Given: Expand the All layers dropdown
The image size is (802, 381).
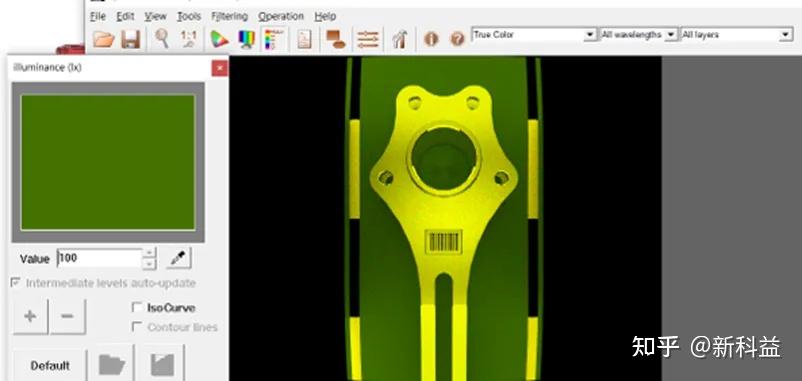Looking at the screenshot, I should (x=737, y=35).
